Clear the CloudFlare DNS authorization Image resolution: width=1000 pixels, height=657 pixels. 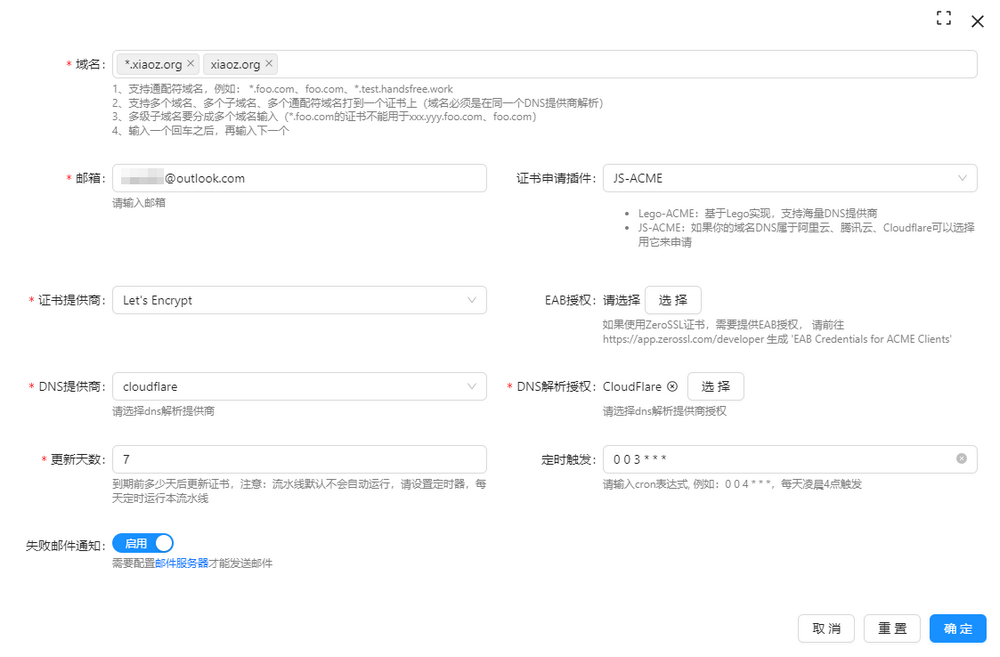pyautogui.click(x=672, y=387)
